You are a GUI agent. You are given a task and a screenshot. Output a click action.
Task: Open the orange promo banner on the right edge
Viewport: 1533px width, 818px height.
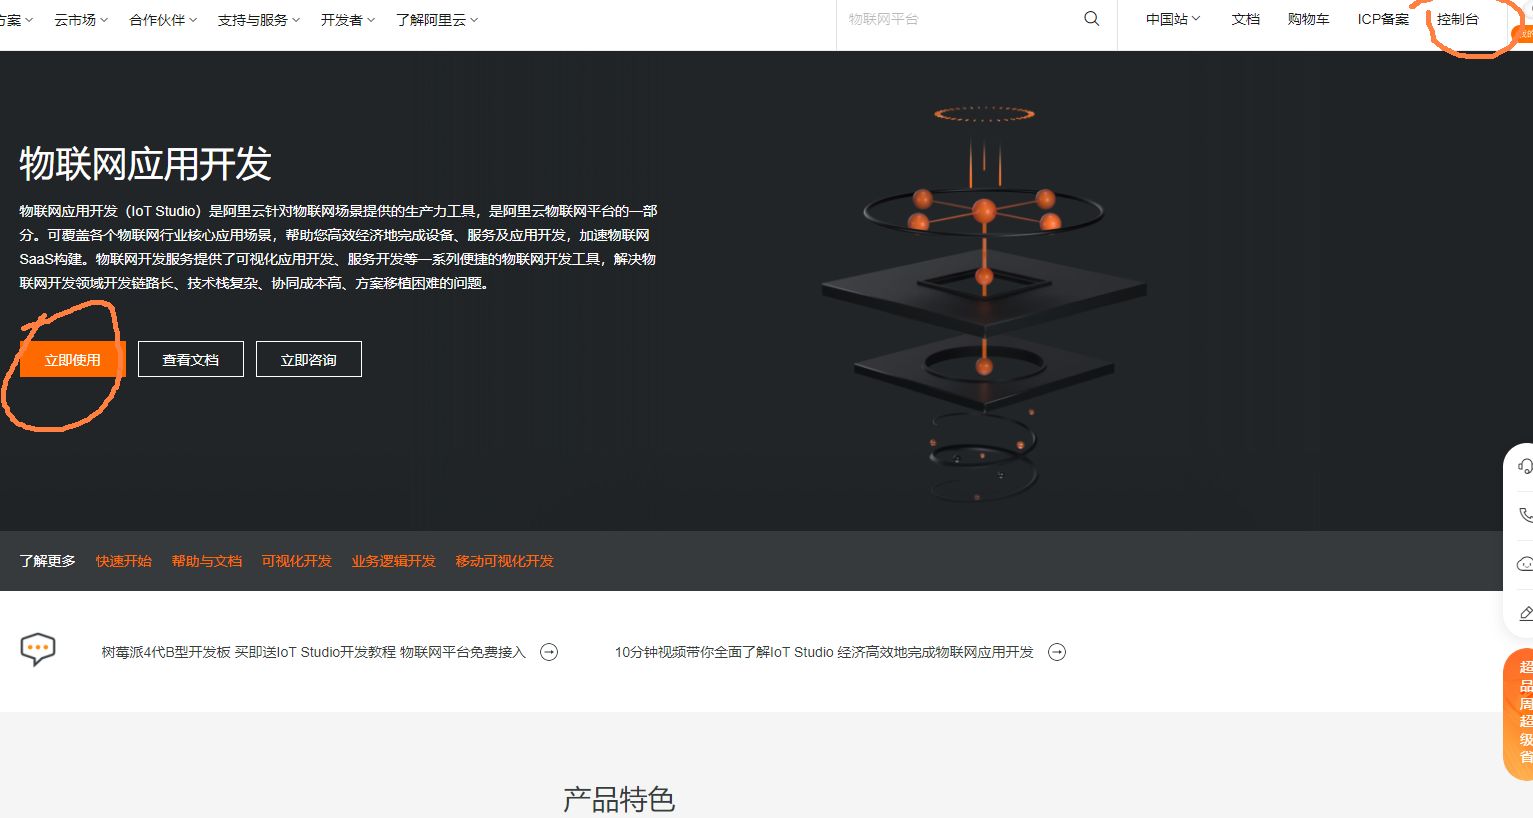[x=1519, y=714]
